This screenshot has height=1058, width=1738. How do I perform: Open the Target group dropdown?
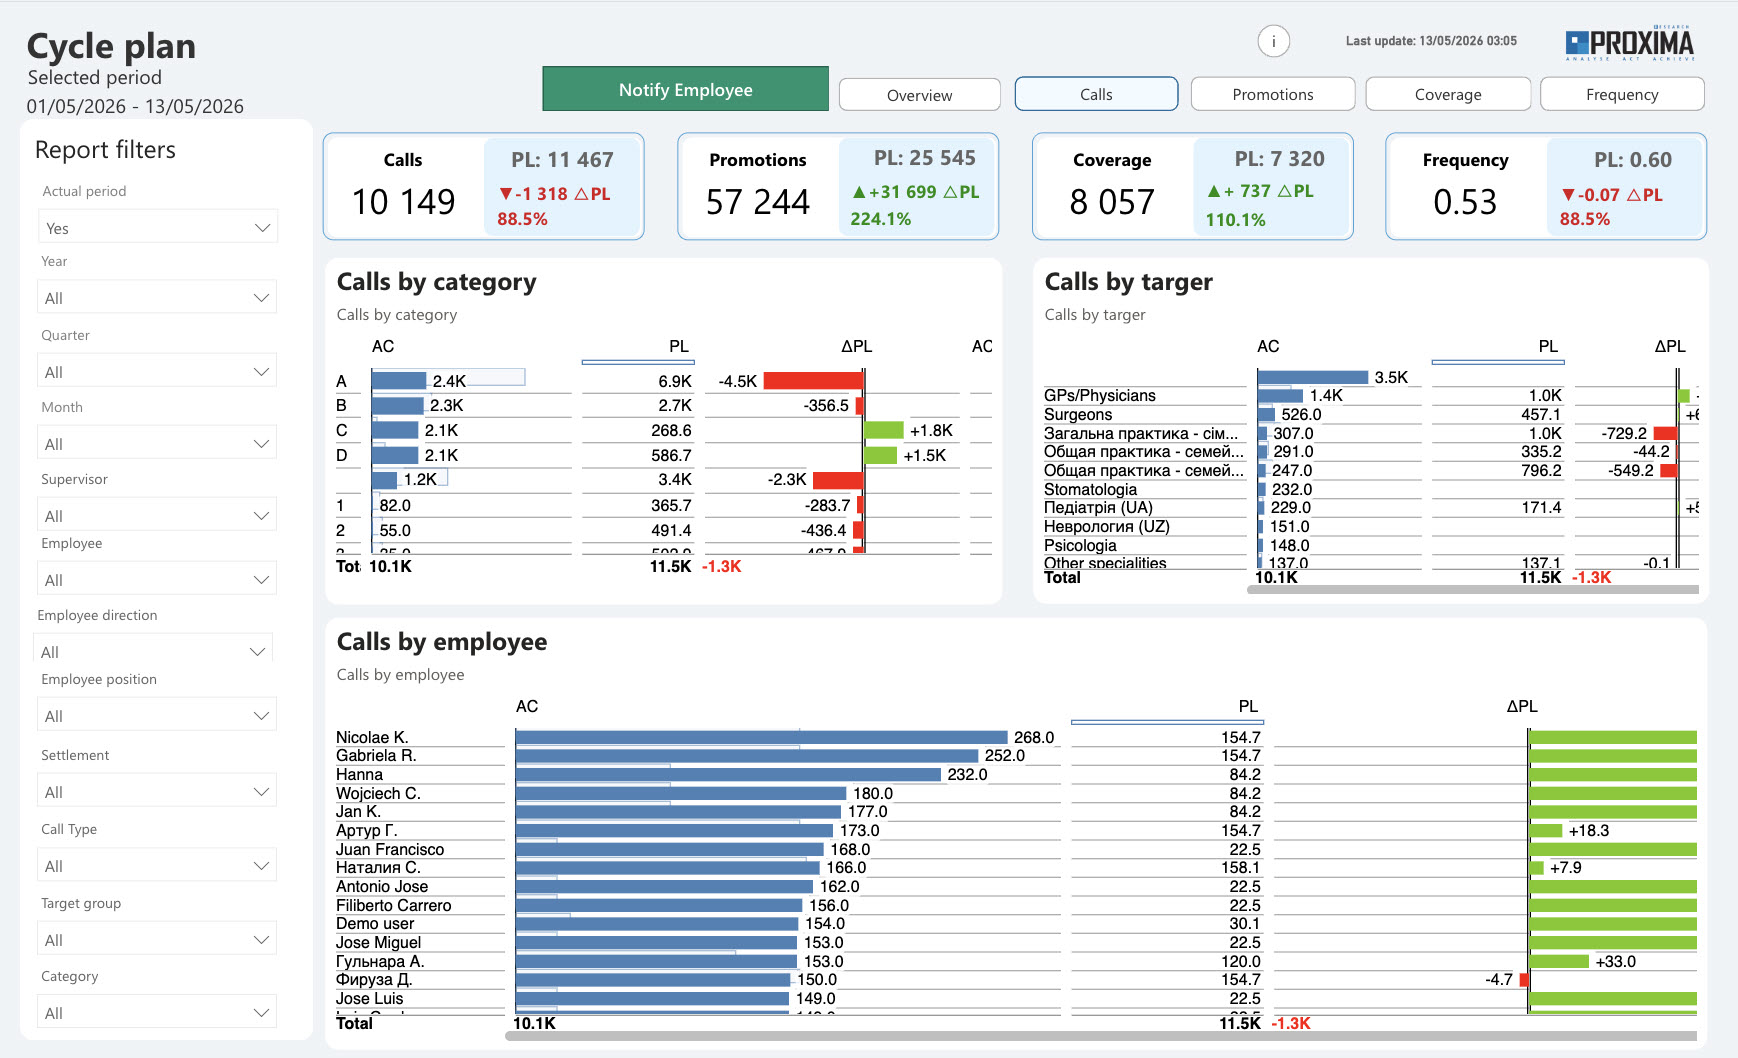158,939
